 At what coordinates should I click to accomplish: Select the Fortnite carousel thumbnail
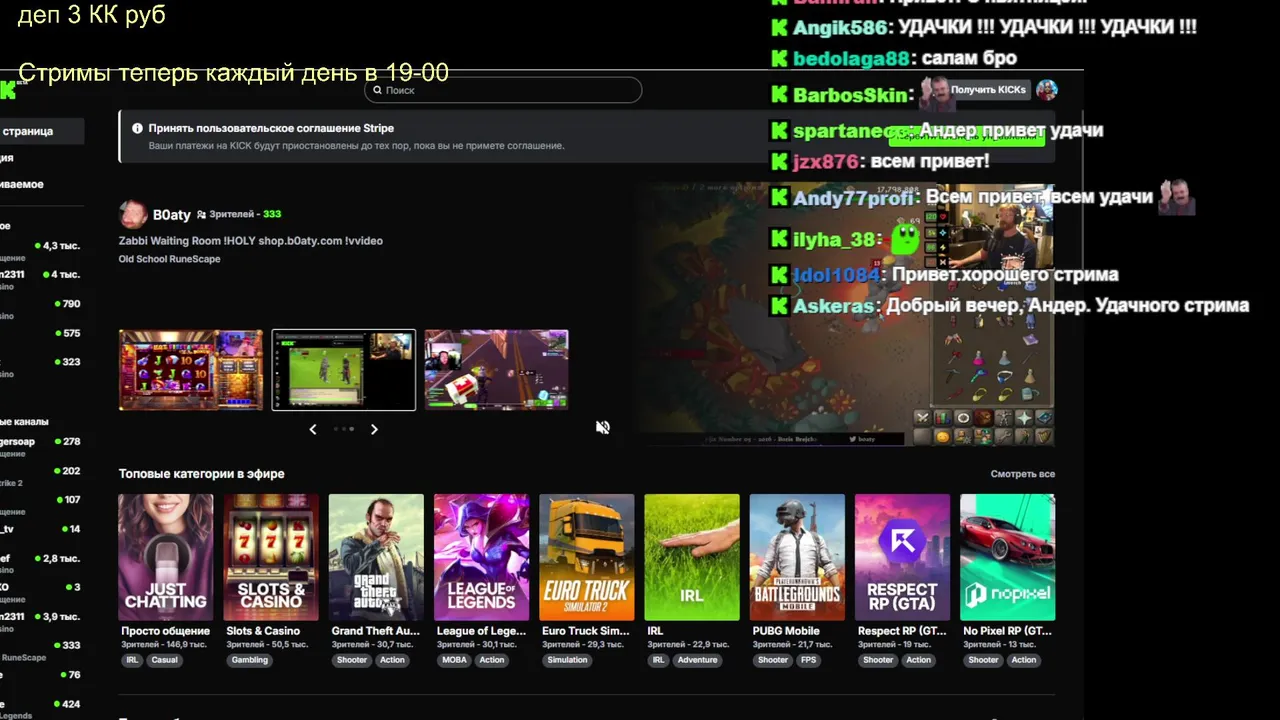pyautogui.click(x=496, y=370)
